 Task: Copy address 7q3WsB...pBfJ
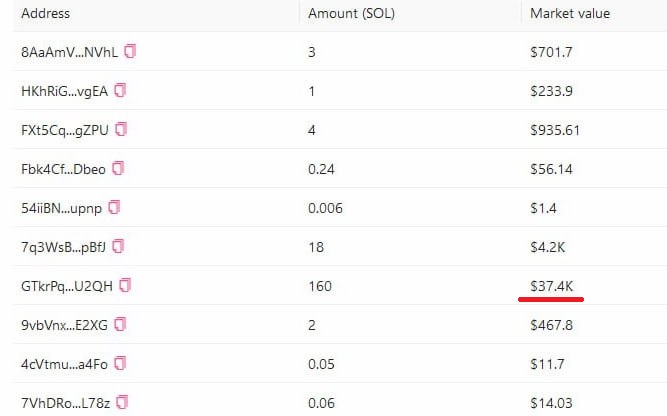pyautogui.click(x=118, y=246)
